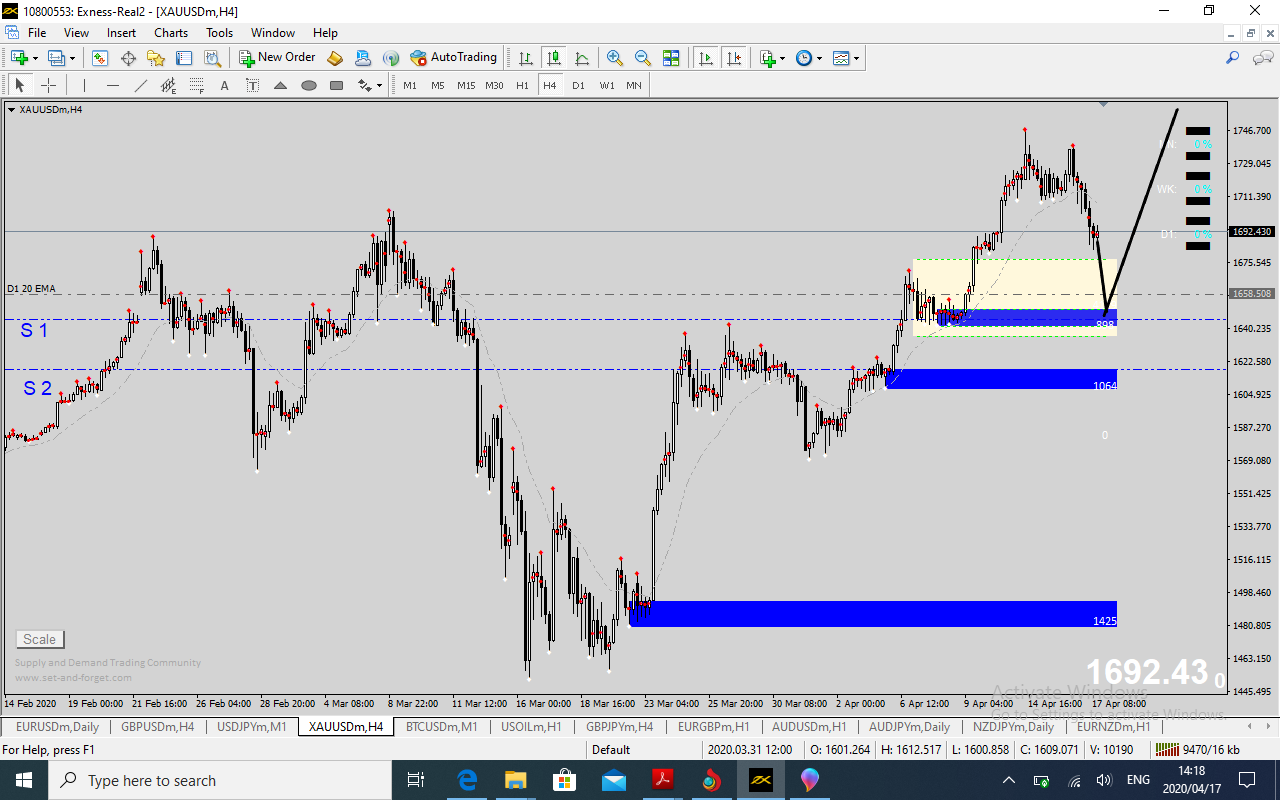Toggle AutoTrading on or off
This screenshot has height=800, width=1280.
(453, 58)
